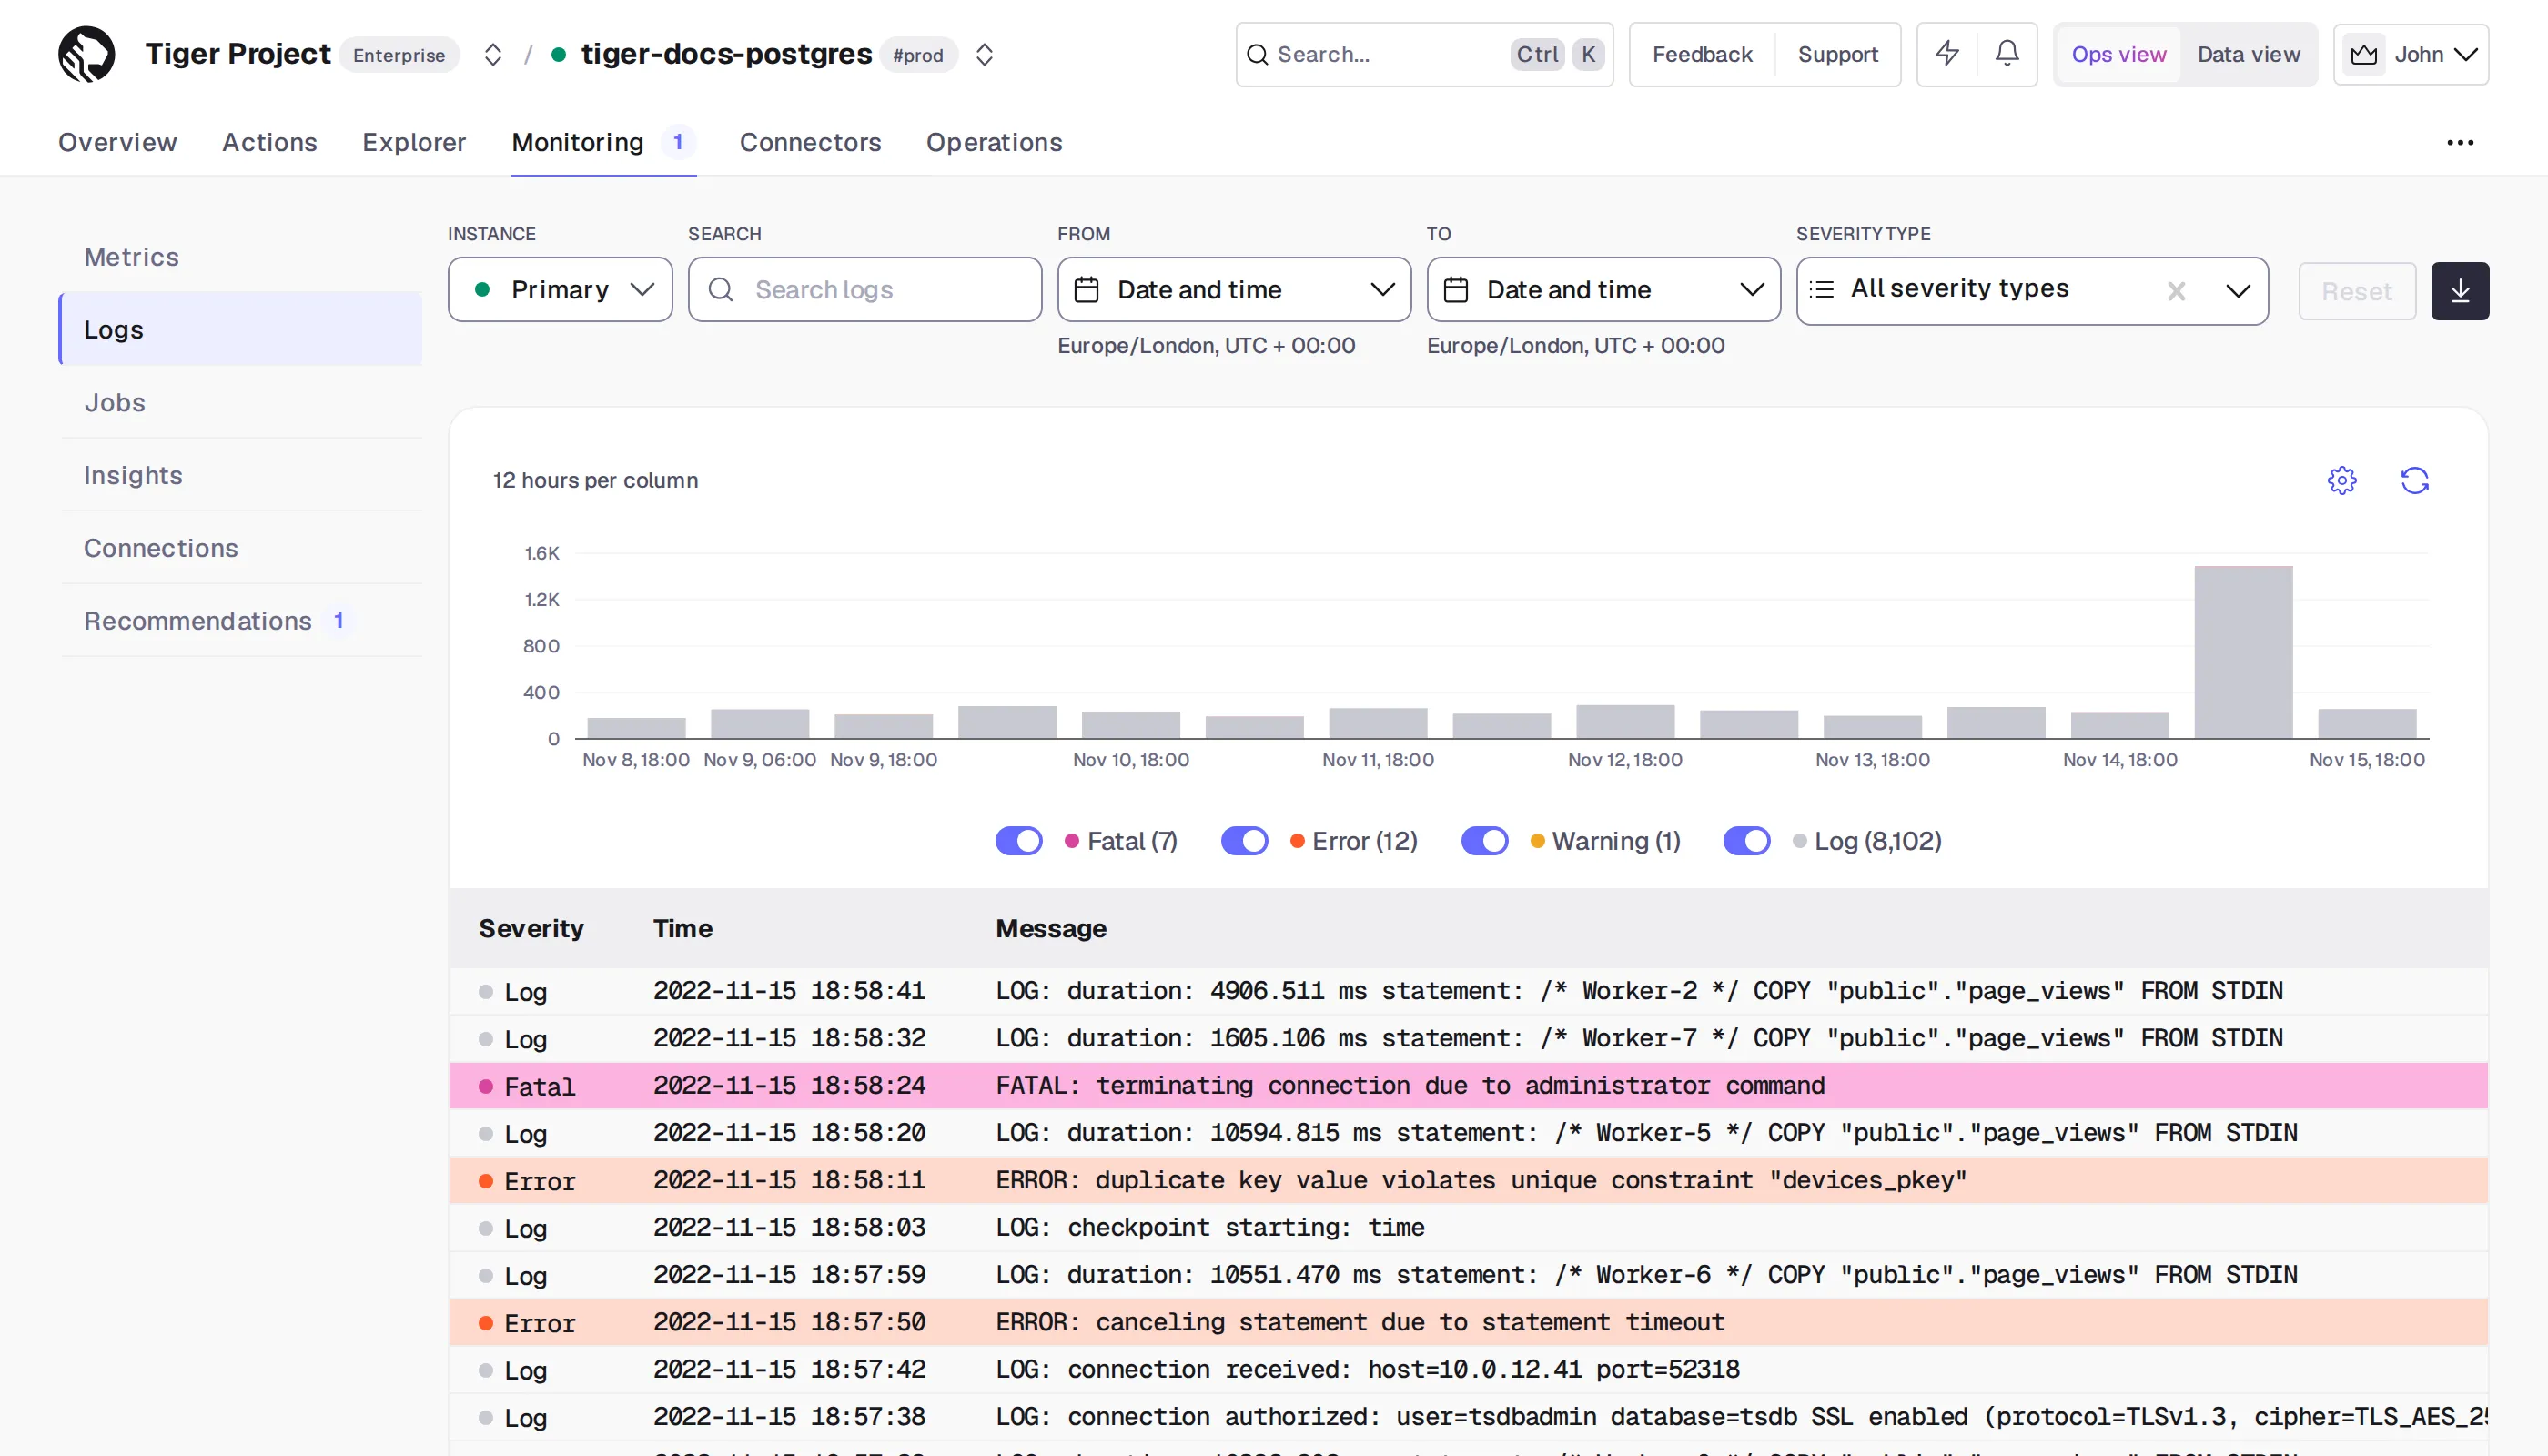Click the tallest chart bar near Nov 15

click(2243, 652)
